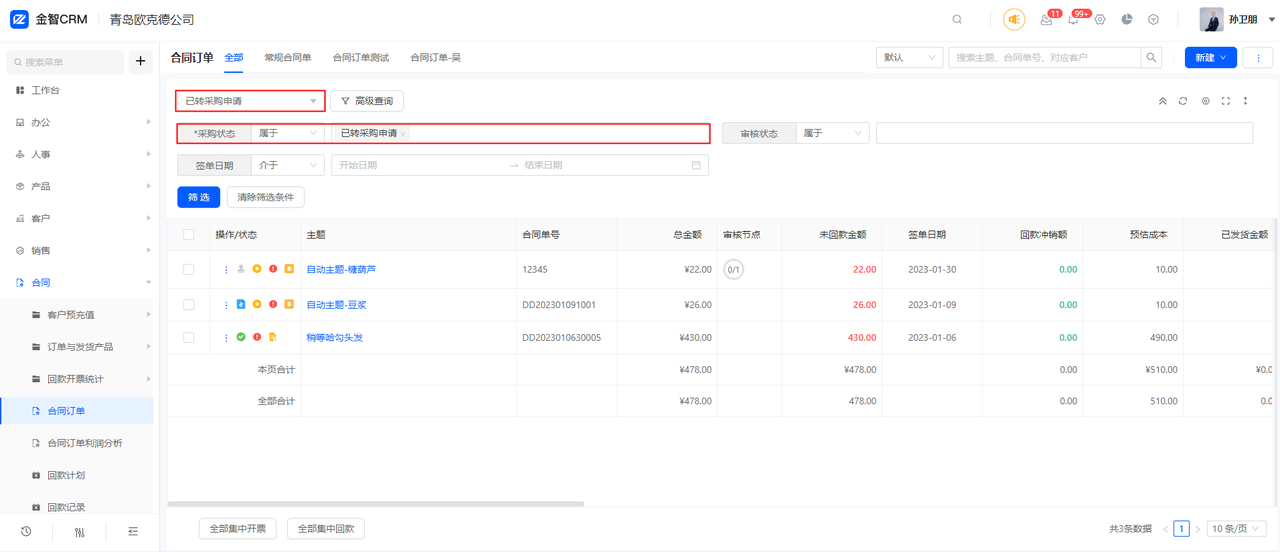Click the green check status icon in 稍等哈勾头发 row
Image resolution: width=1280 pixels, height=552 pixels.
click(241, 338)
